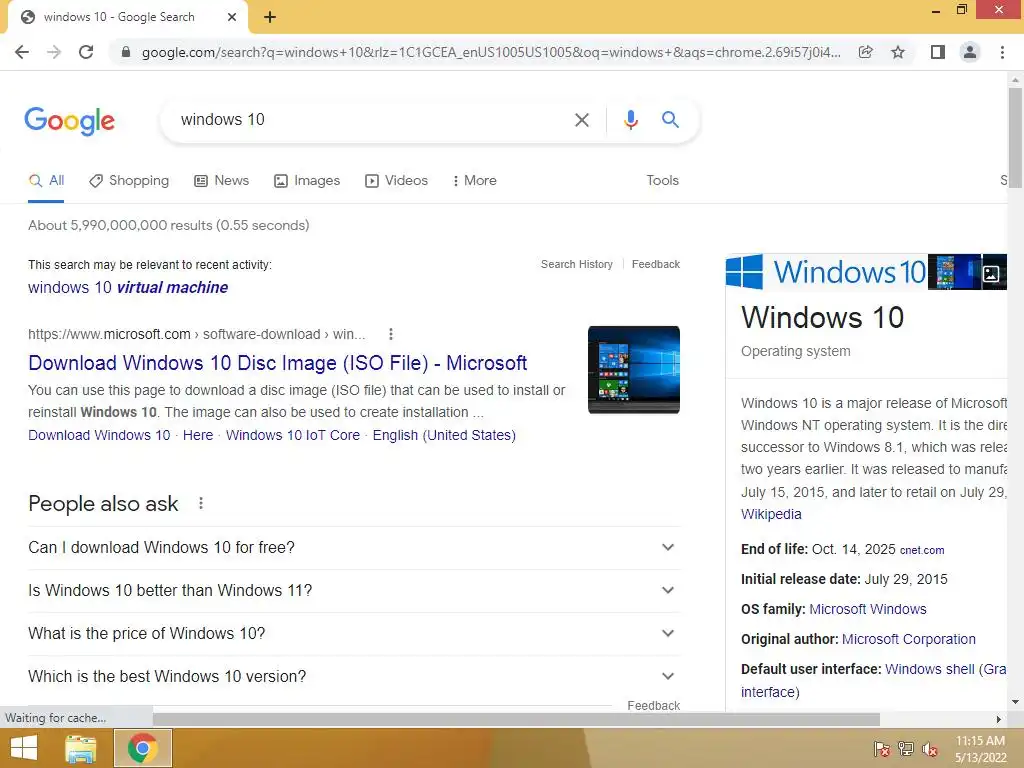Open File Explorer from the taskbar
The image size is (1024, 768).
tap(81, 748)
